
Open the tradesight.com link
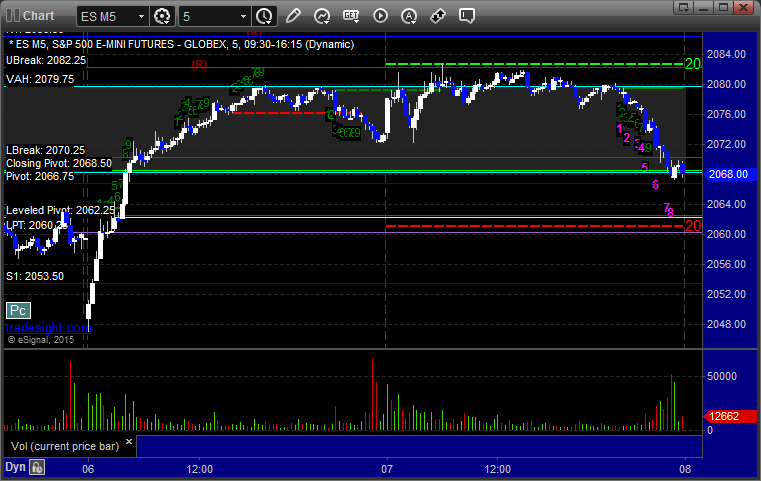(x=48, y=328)
